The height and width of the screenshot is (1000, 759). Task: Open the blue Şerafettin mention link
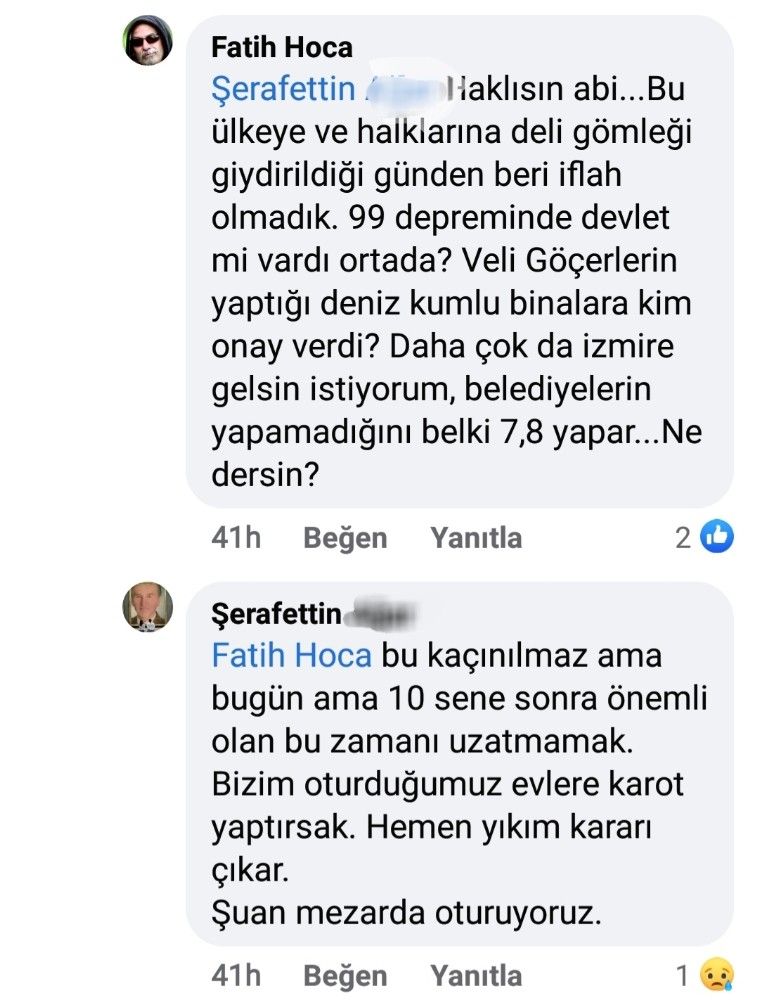click(284, 90)
